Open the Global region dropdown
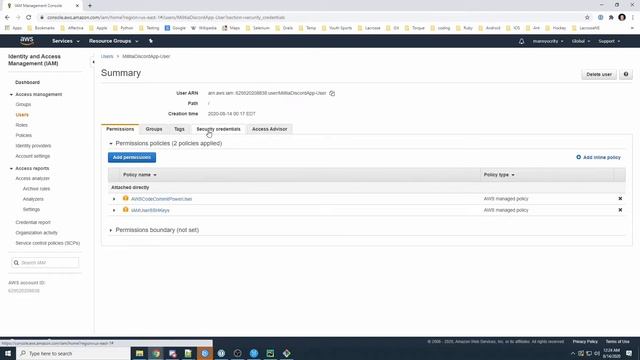Image resolution: width=640 pixels, height=360 pixels. tap(581, 41)
